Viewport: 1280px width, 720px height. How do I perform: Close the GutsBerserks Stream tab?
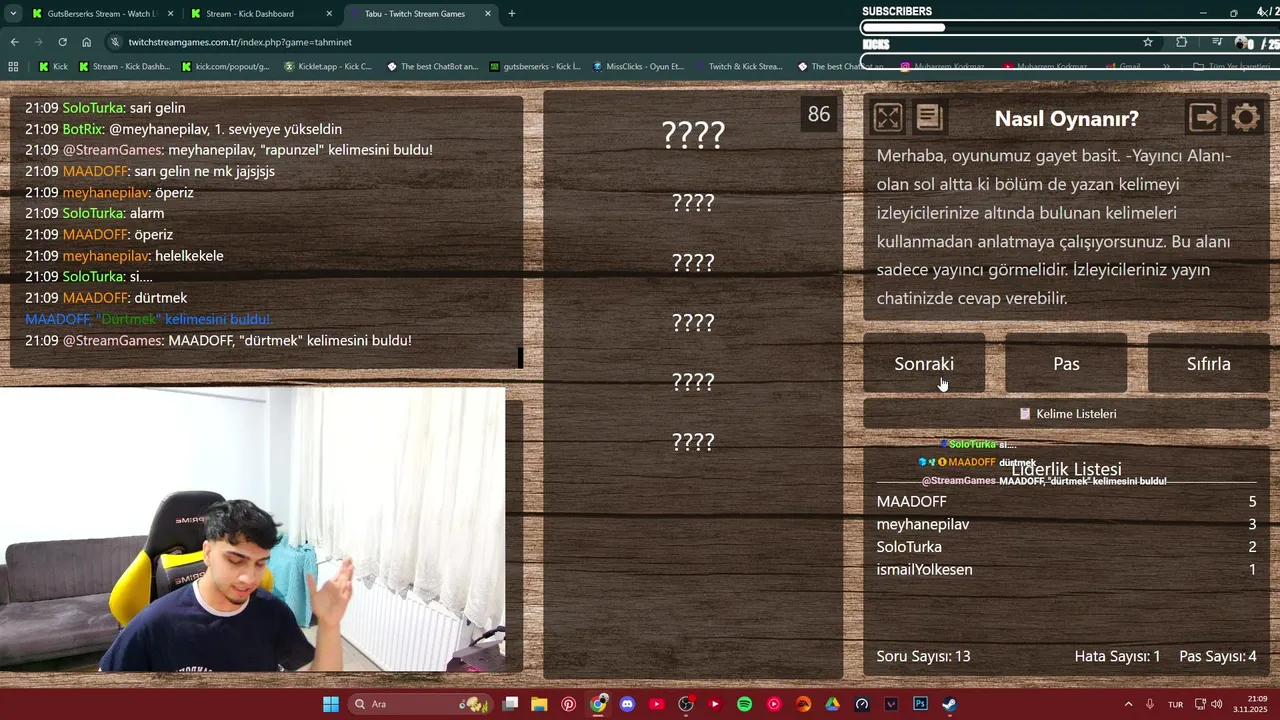tap(170, 14)
